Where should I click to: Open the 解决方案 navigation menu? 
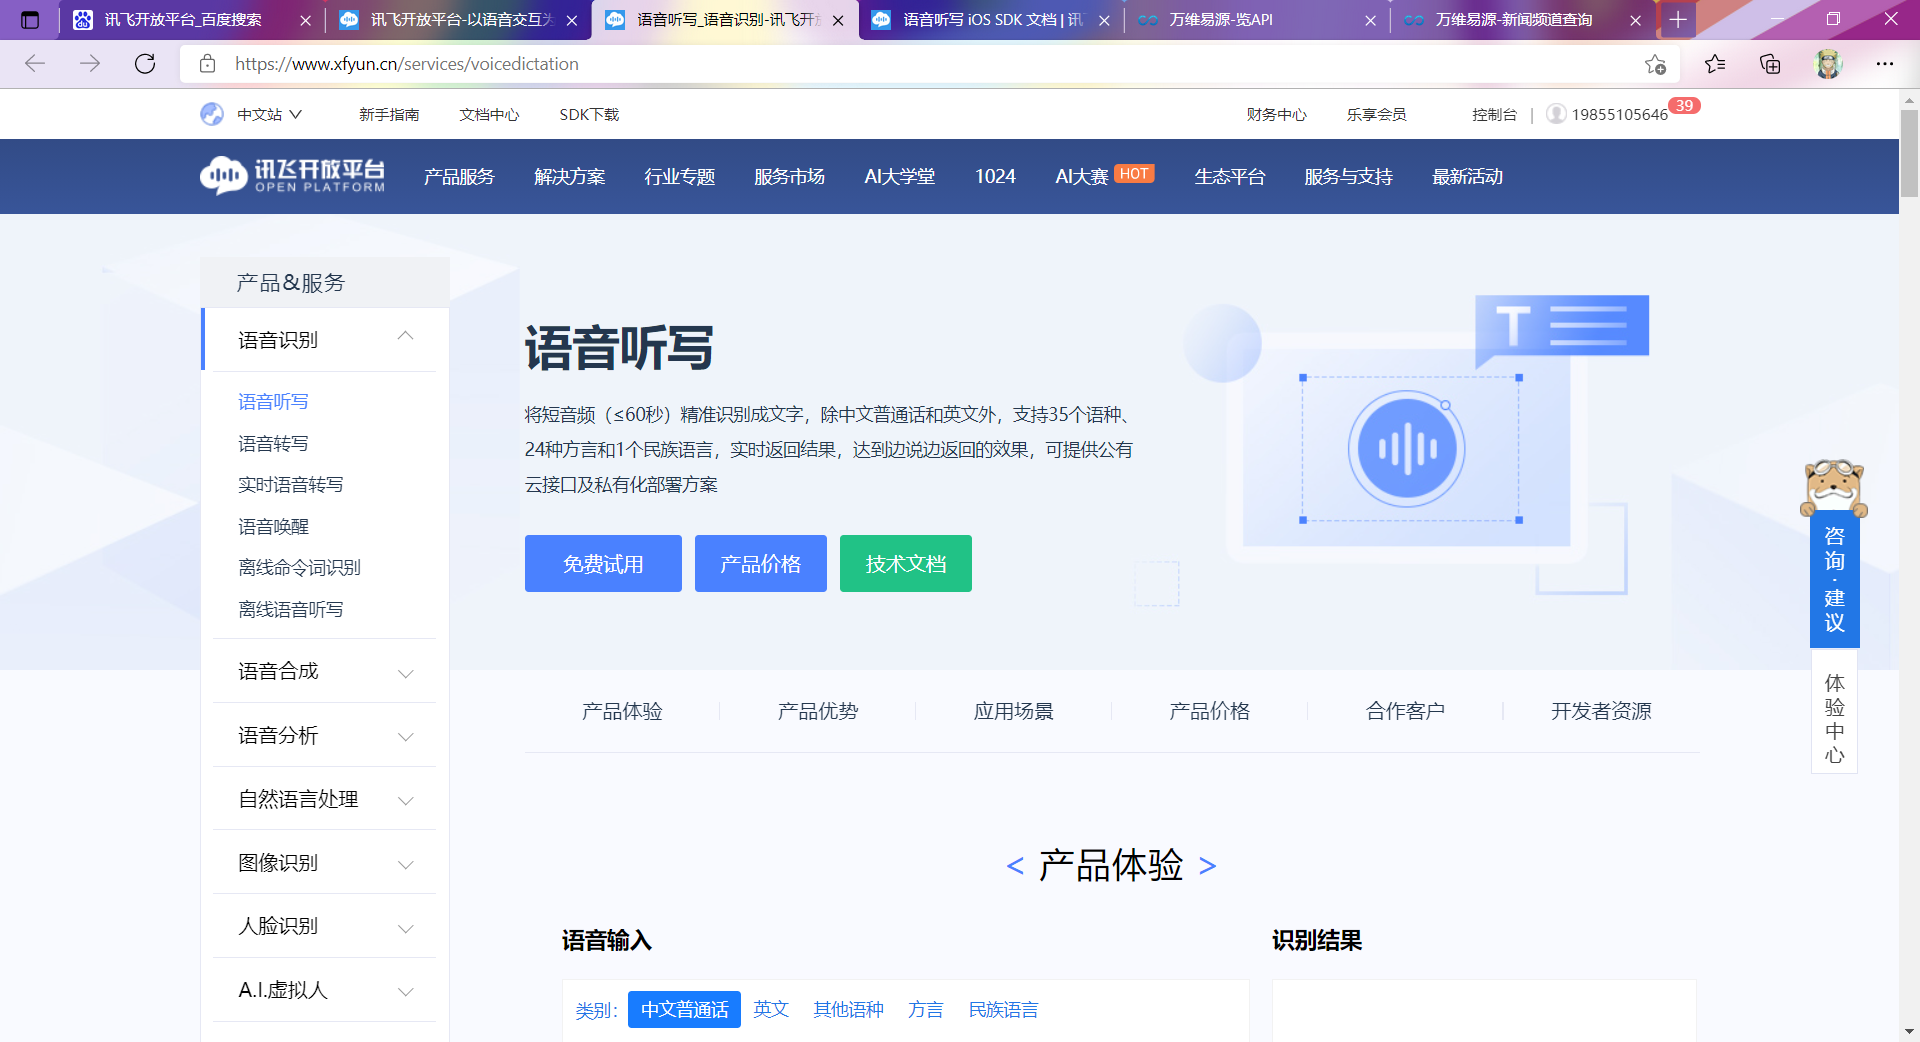(x=570, y=176)
